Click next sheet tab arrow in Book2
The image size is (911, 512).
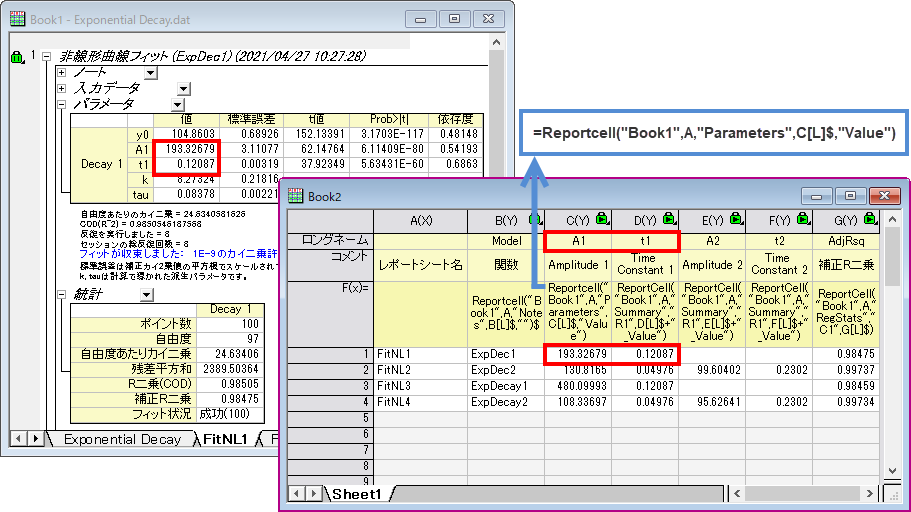pos(314,494)
